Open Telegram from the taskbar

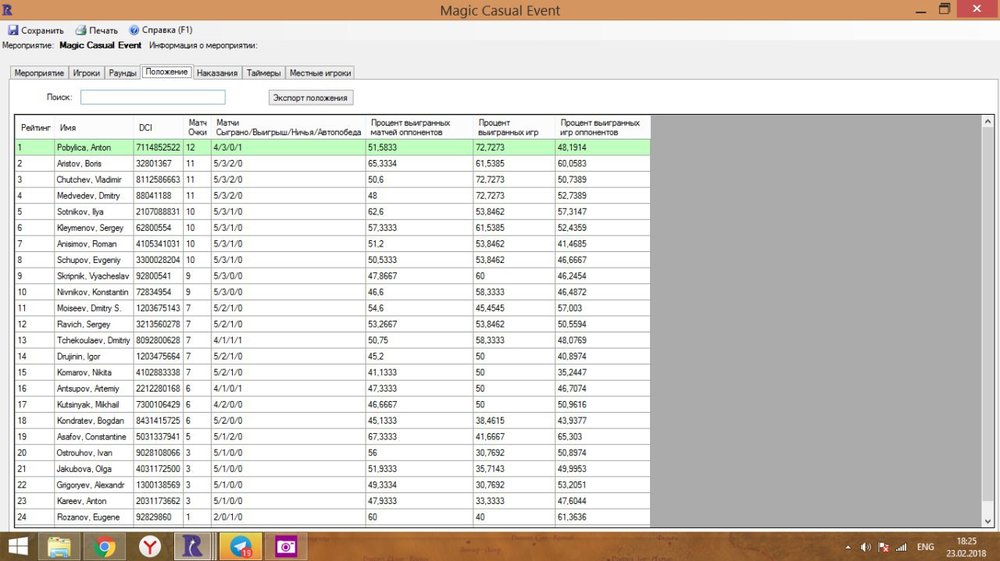[240, 547]
